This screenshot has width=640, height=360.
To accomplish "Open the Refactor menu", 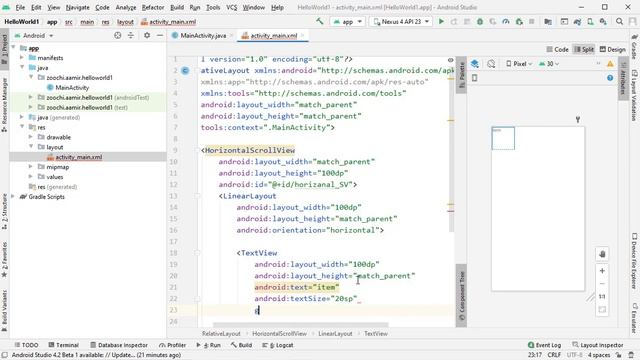I will click(x=153, y=7).
